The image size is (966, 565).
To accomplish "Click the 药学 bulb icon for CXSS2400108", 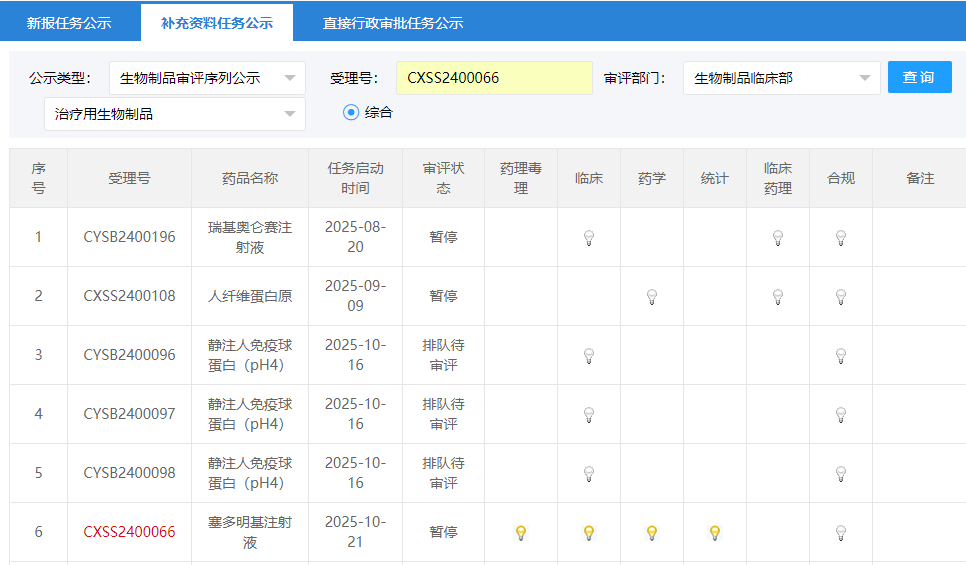I will [x=652, y=297].
